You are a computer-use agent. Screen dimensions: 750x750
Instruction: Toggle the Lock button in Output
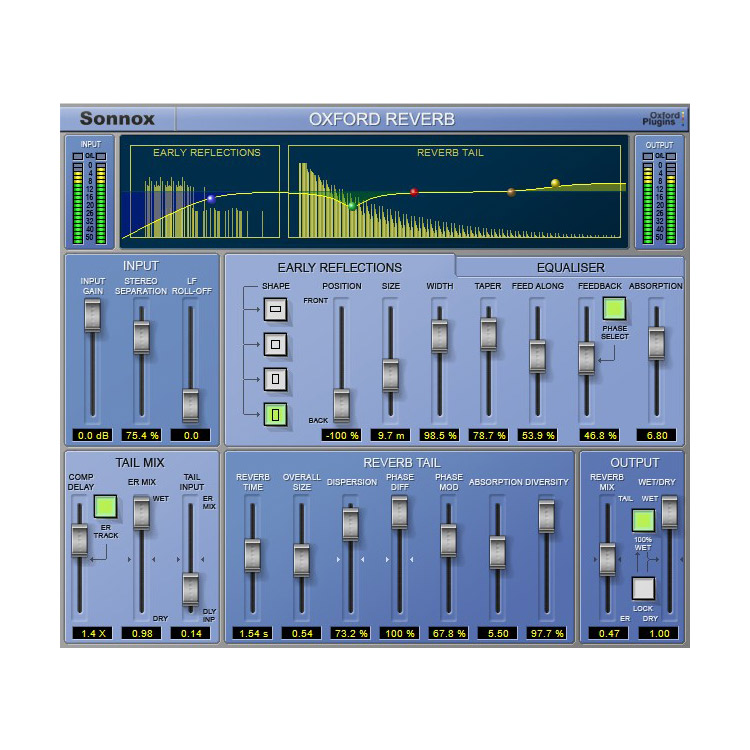(x=643, y=588)
